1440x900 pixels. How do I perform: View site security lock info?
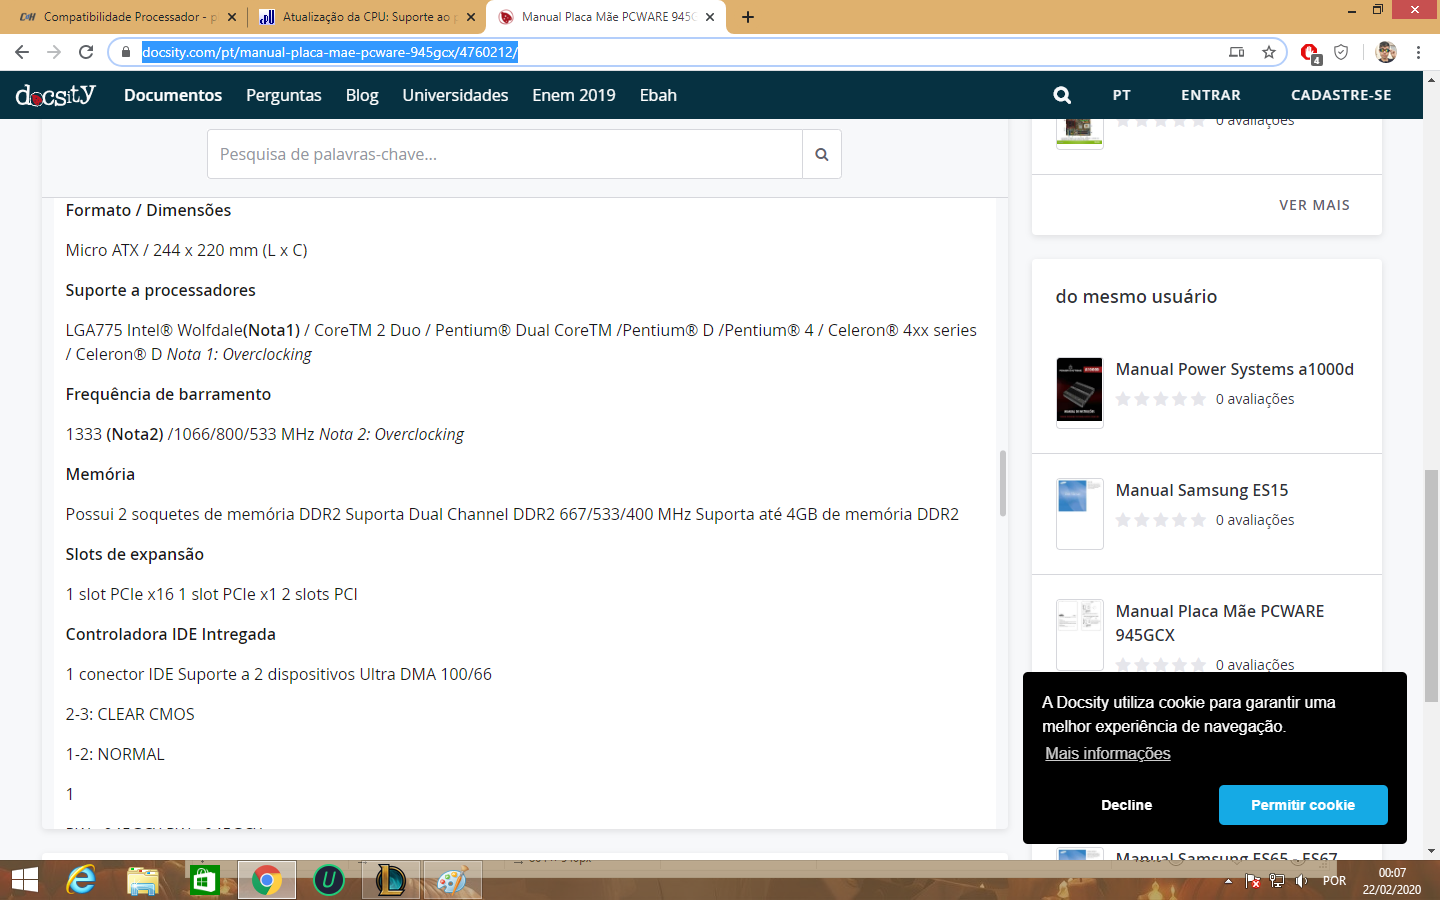click(x=126, y=52)
